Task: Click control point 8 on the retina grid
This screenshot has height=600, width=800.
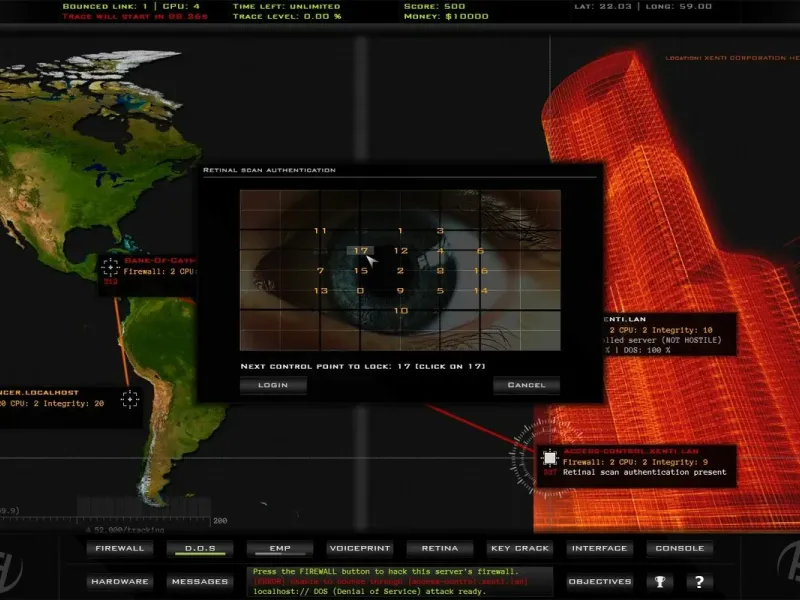Action: tap(440, 270)
